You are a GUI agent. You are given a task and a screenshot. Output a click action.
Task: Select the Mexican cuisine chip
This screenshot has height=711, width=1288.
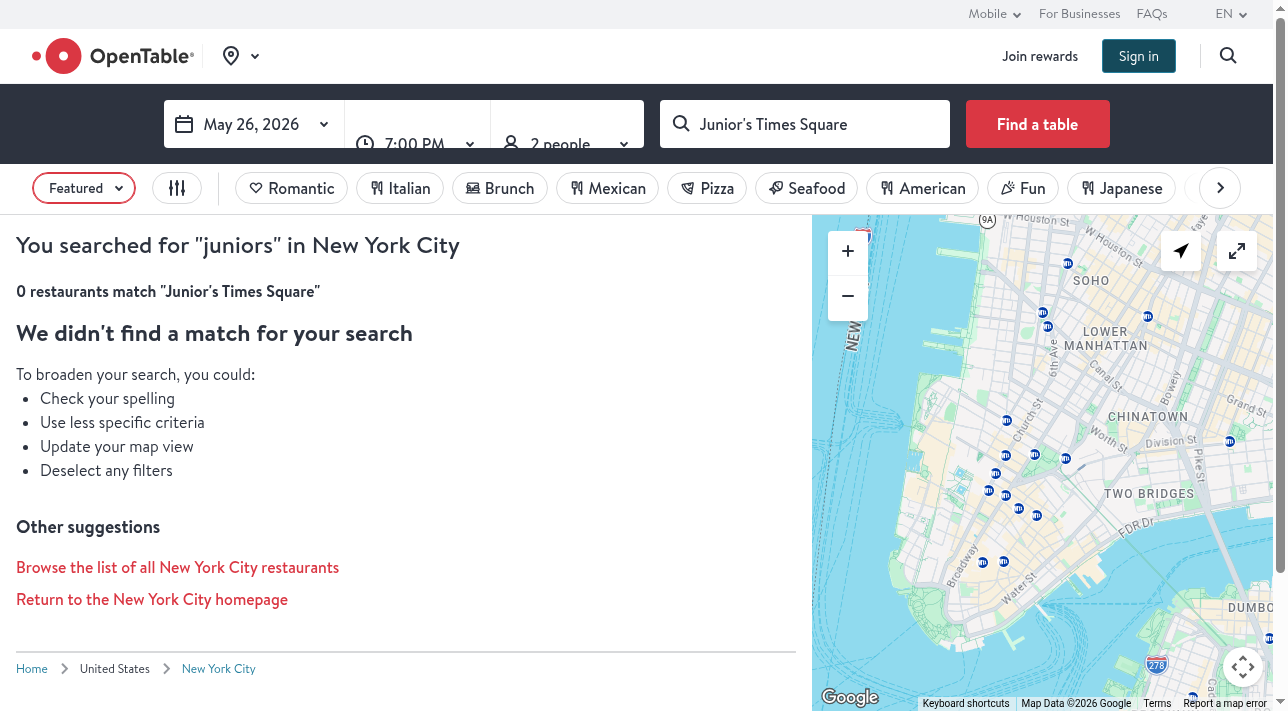pyautogui.click(x=608, y=188)
